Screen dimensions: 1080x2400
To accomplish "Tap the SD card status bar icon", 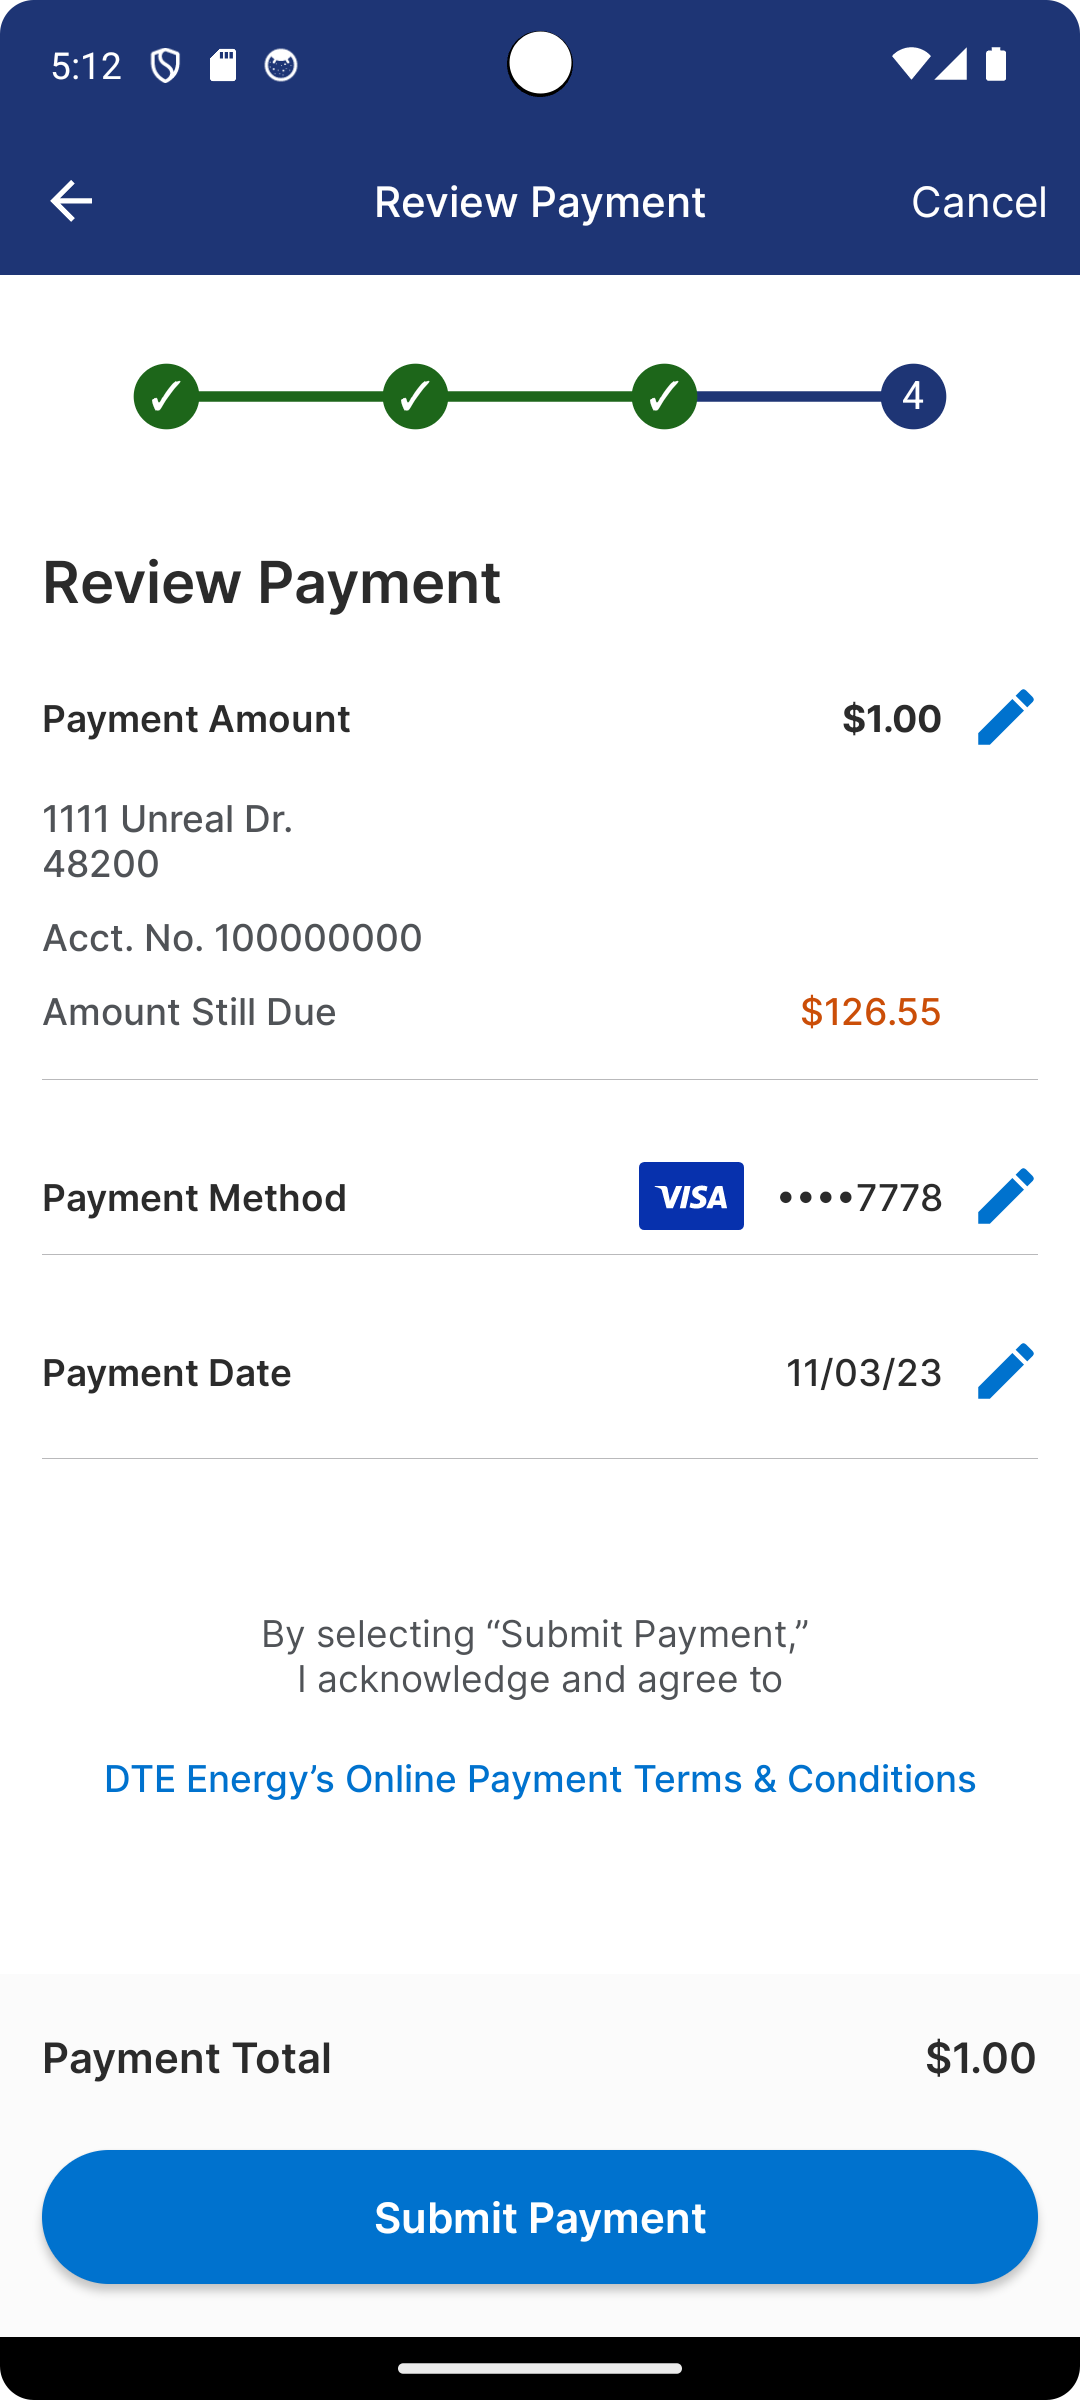I will point(223,66).
